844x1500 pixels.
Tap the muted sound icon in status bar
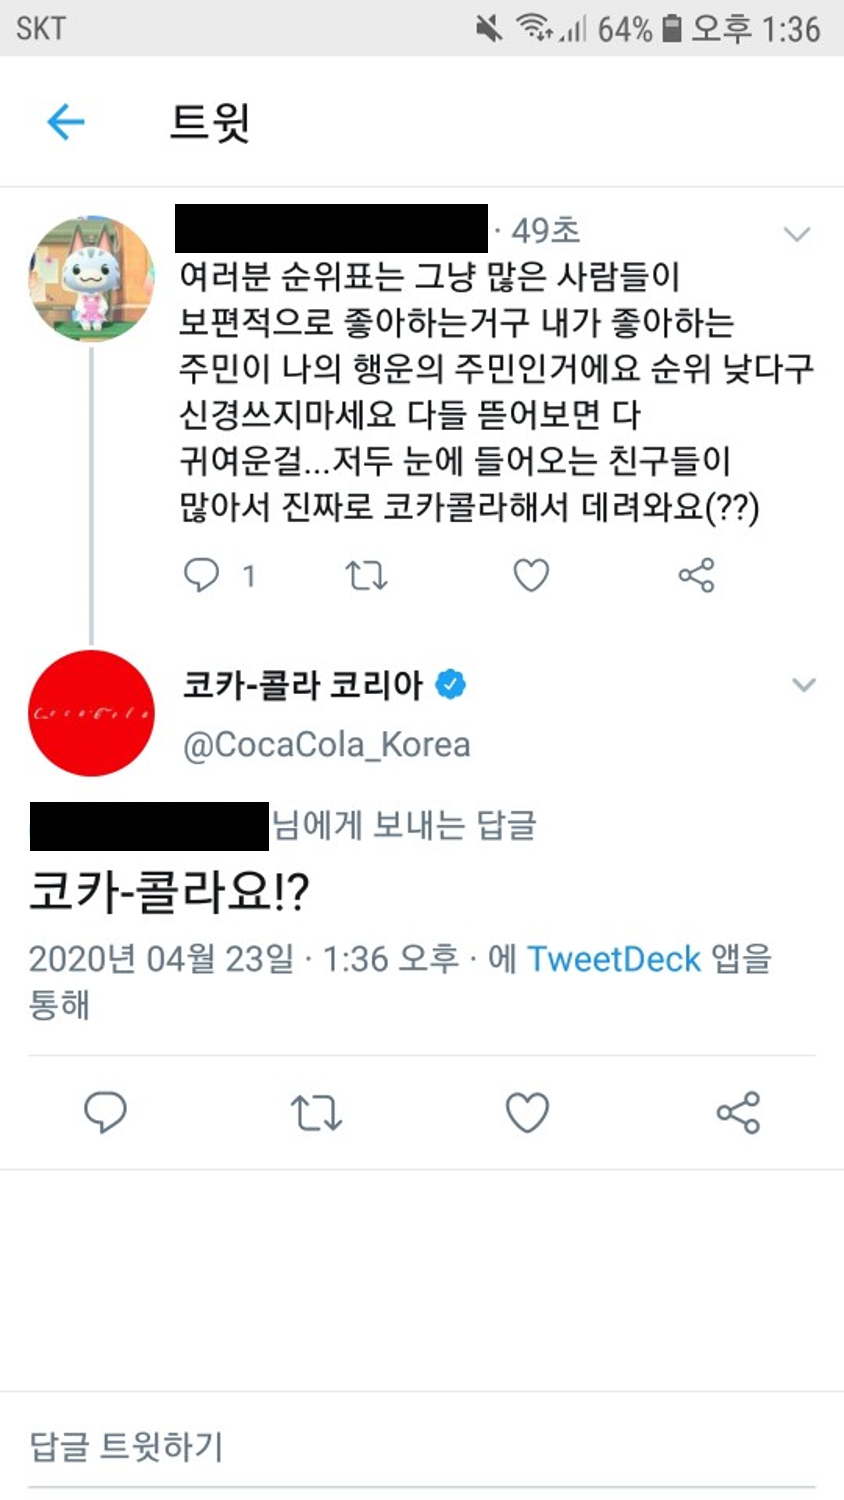coord(489,28)
